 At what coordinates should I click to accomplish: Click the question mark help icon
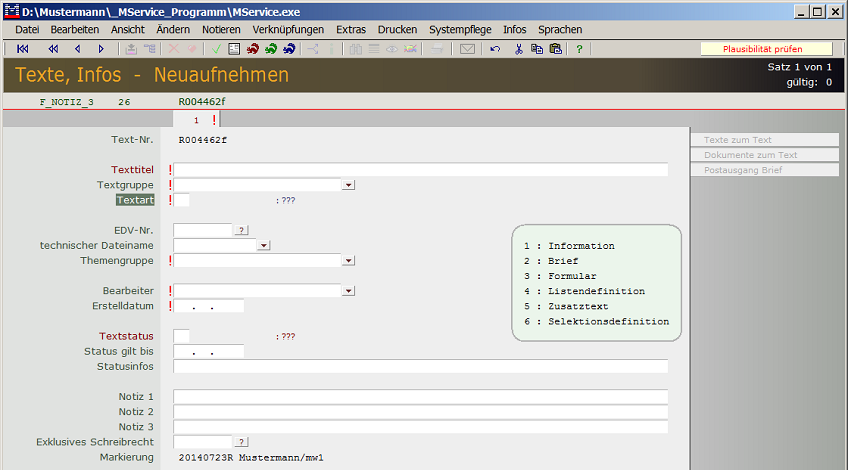(579, 49)
